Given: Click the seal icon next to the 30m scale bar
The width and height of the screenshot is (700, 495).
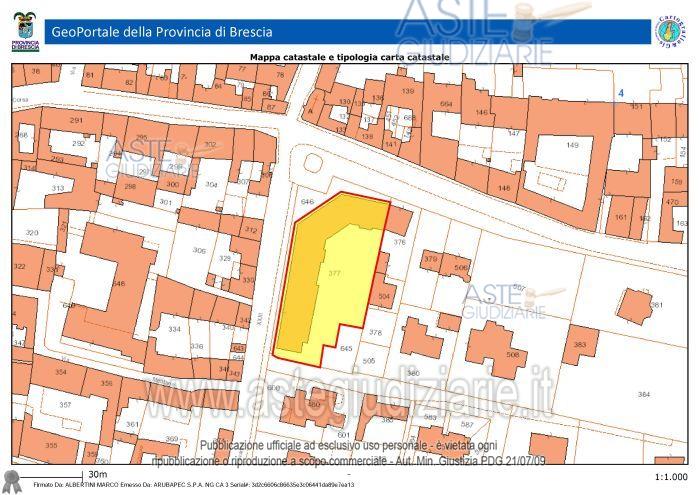Looking at the screenshot, I should (x=13, y=479).
